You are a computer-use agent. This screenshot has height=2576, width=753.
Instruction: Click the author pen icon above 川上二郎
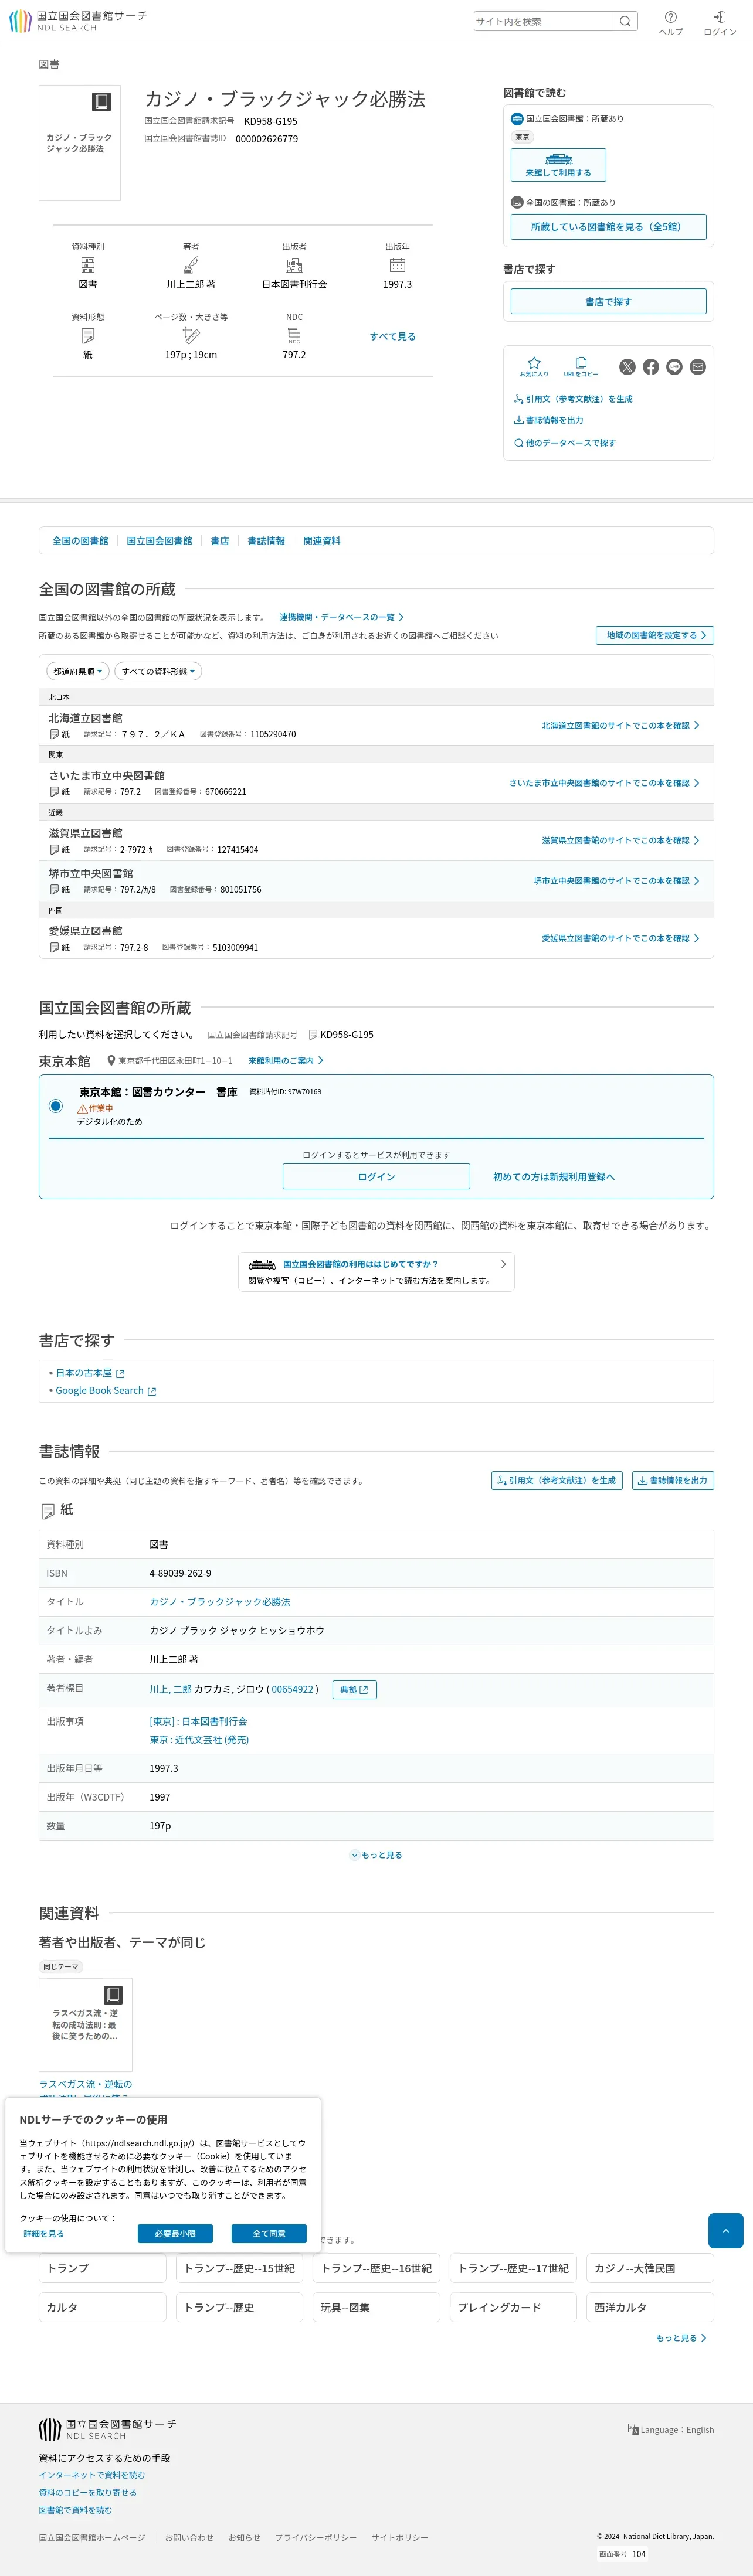tap(191, 265)
